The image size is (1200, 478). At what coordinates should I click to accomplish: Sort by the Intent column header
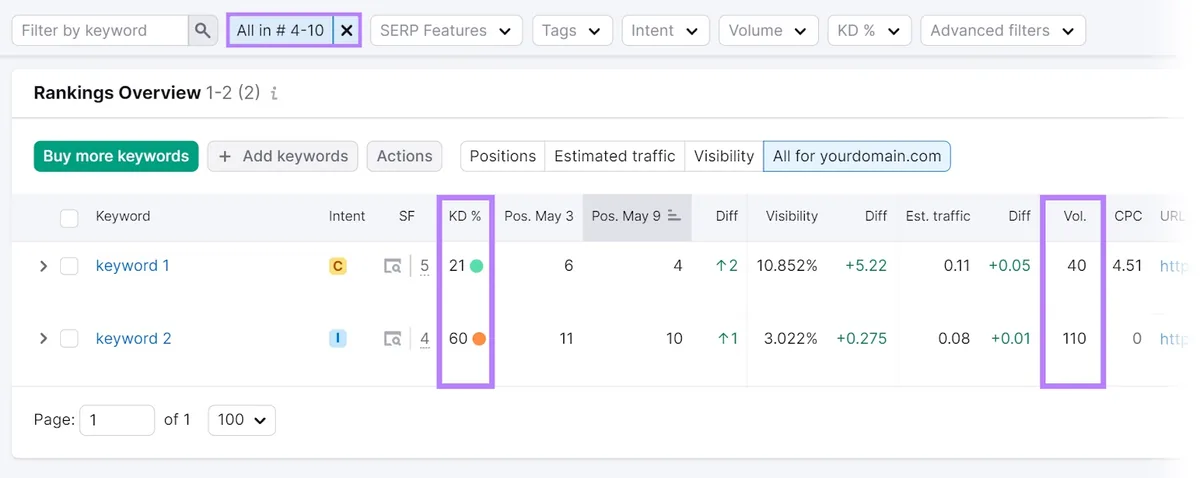pyautogui.click(x=347, y=216)
